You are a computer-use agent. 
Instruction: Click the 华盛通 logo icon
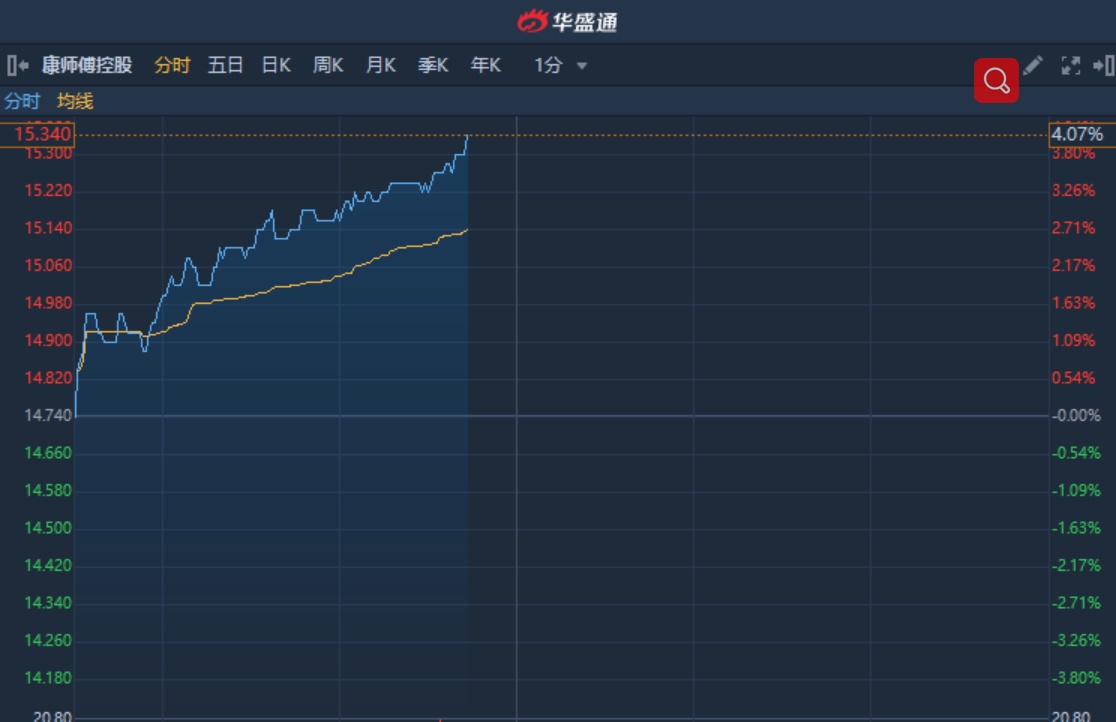point(533,21)
